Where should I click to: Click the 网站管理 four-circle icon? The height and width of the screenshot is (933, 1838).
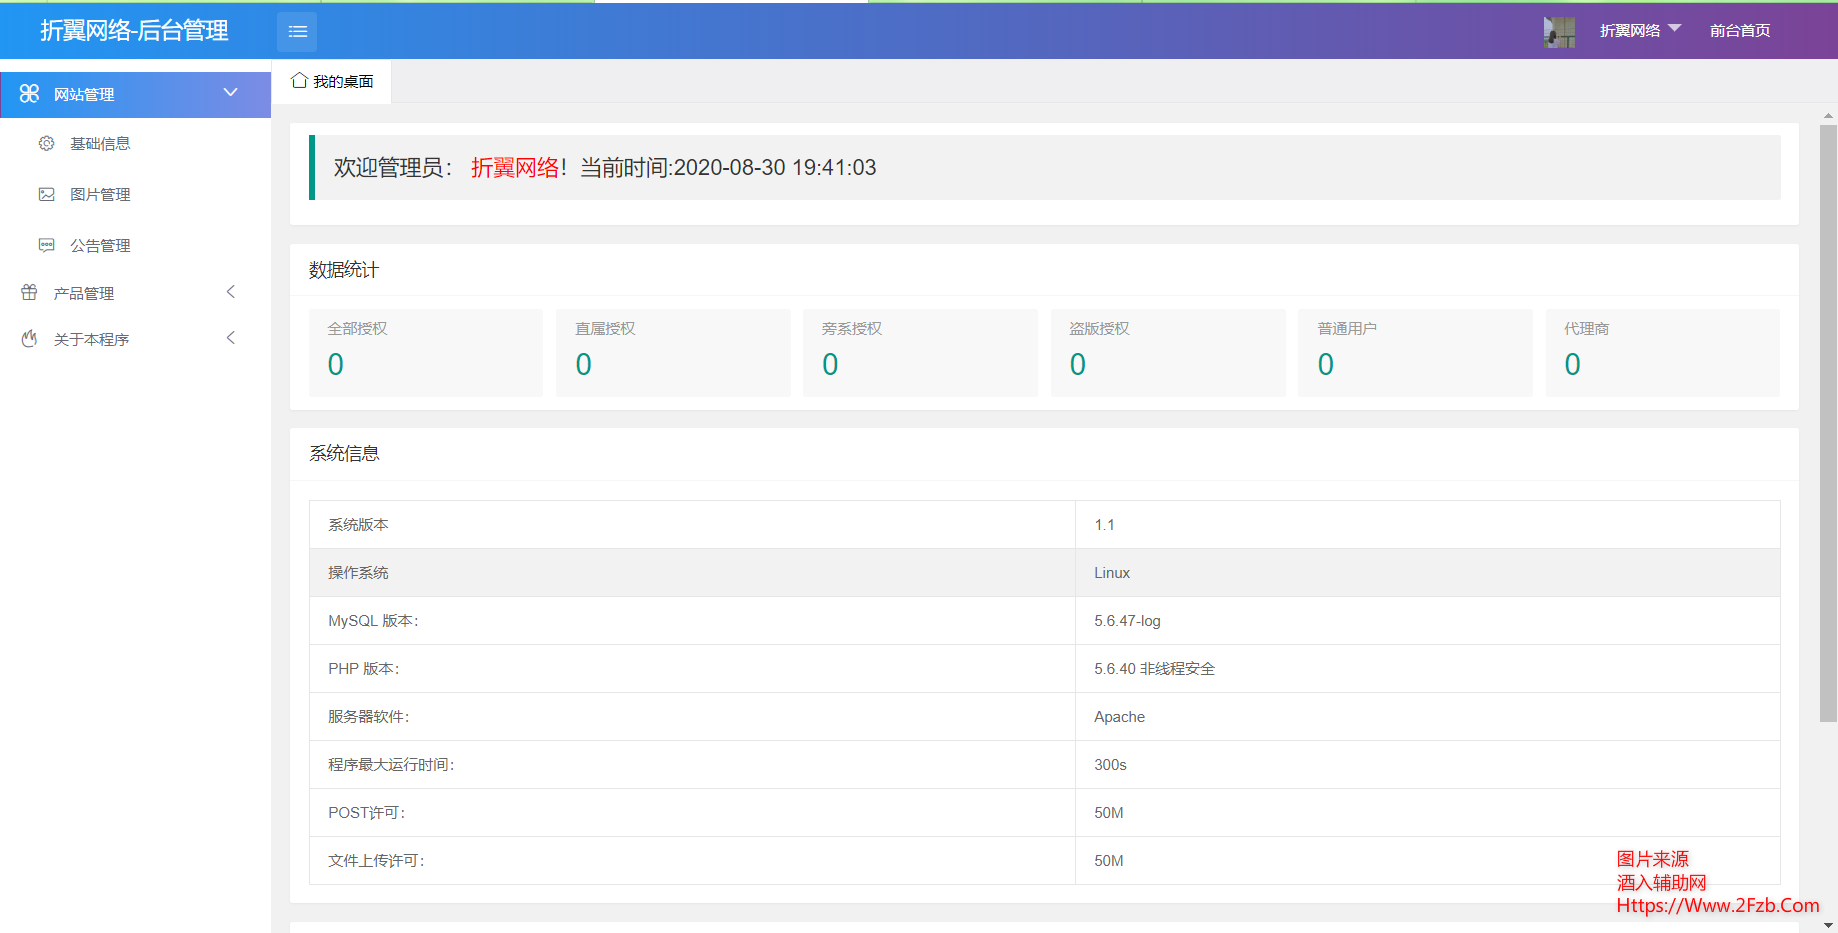pos(29,93)
